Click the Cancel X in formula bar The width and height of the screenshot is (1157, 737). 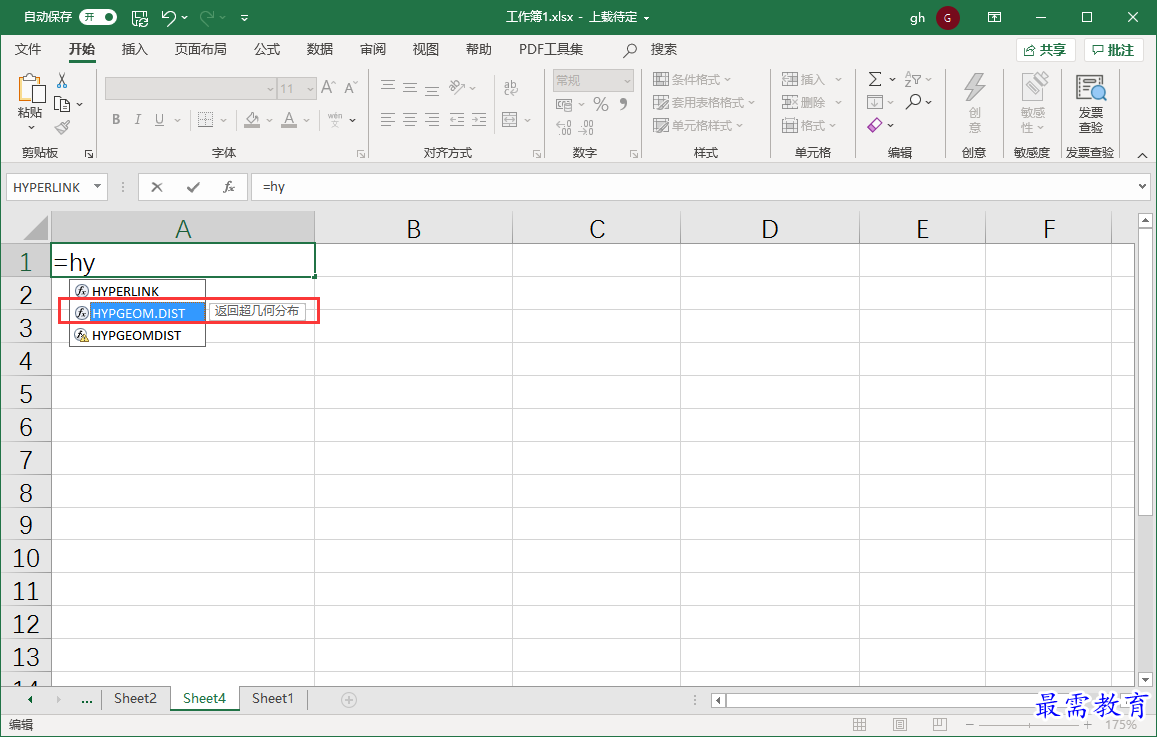point(156,187)
